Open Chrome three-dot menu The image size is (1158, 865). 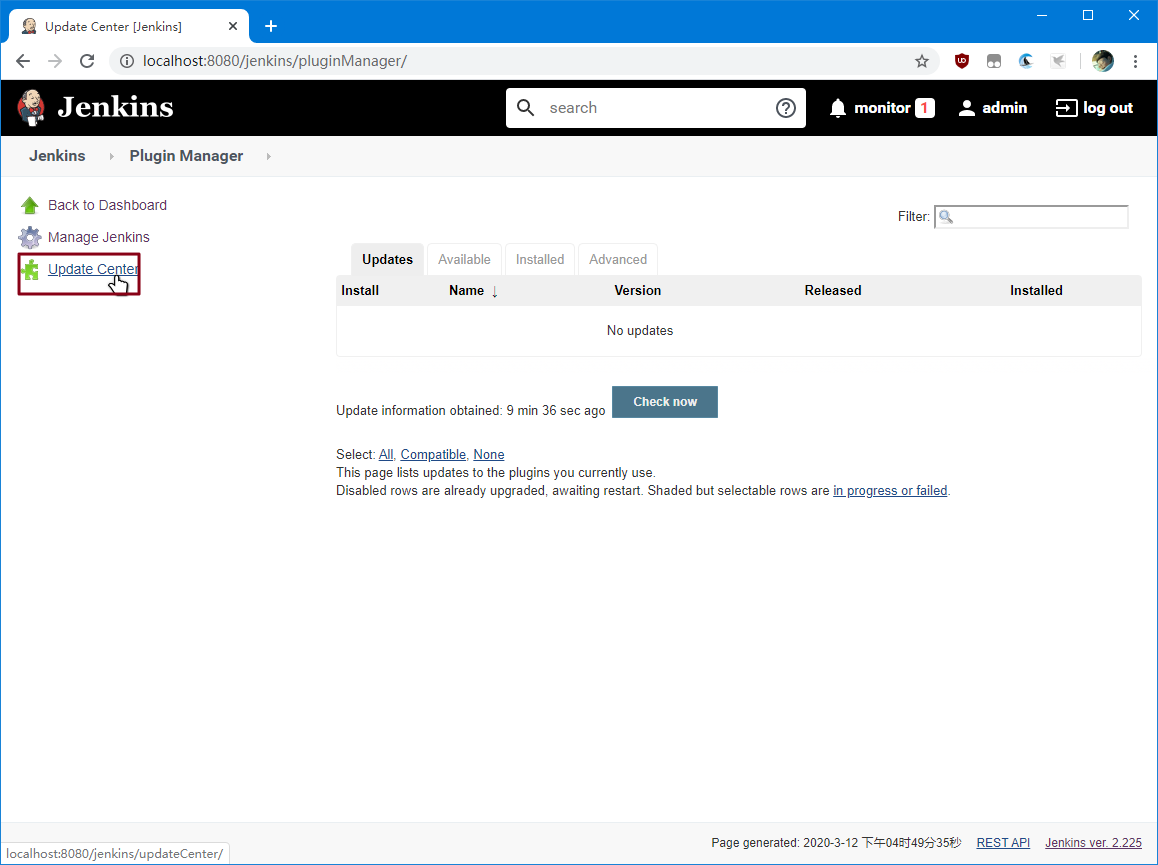[1135, 61]
